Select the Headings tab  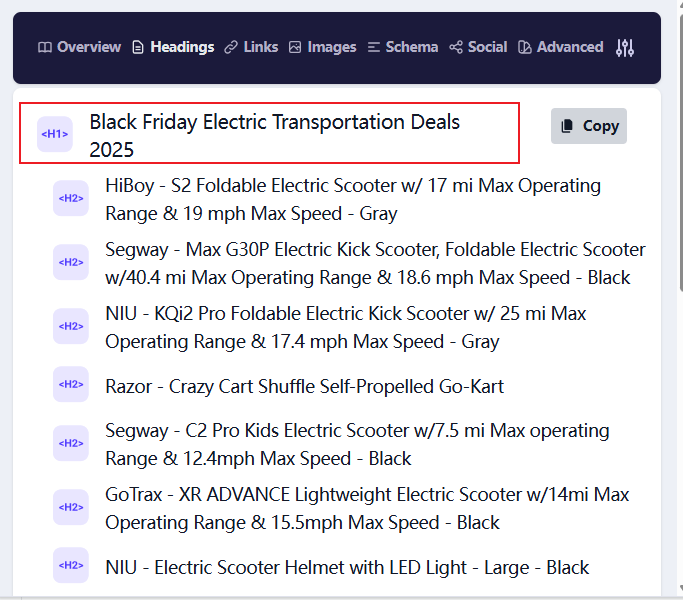tap(173, 47)
